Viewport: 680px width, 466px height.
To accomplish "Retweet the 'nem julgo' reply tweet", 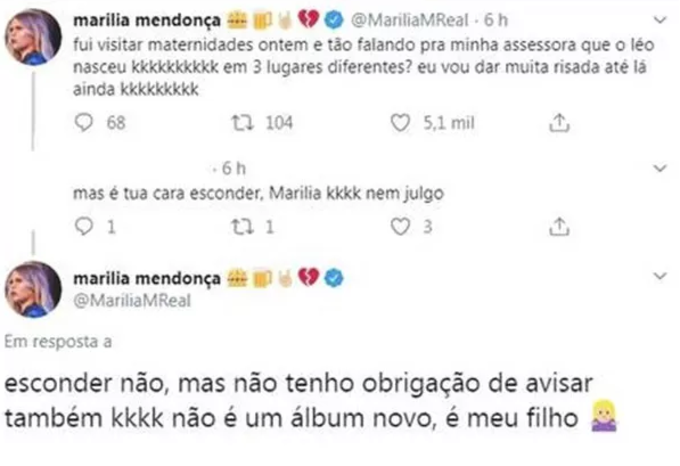I will coord(241,226).
